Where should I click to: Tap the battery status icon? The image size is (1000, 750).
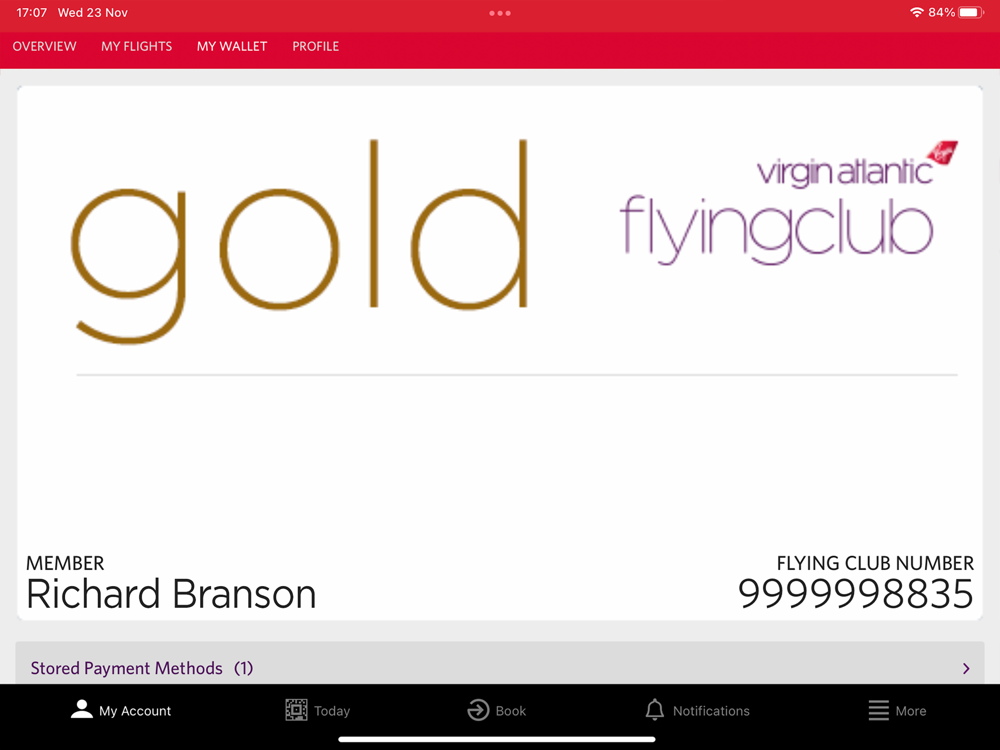pyautogui.click(x=970, y=12)
